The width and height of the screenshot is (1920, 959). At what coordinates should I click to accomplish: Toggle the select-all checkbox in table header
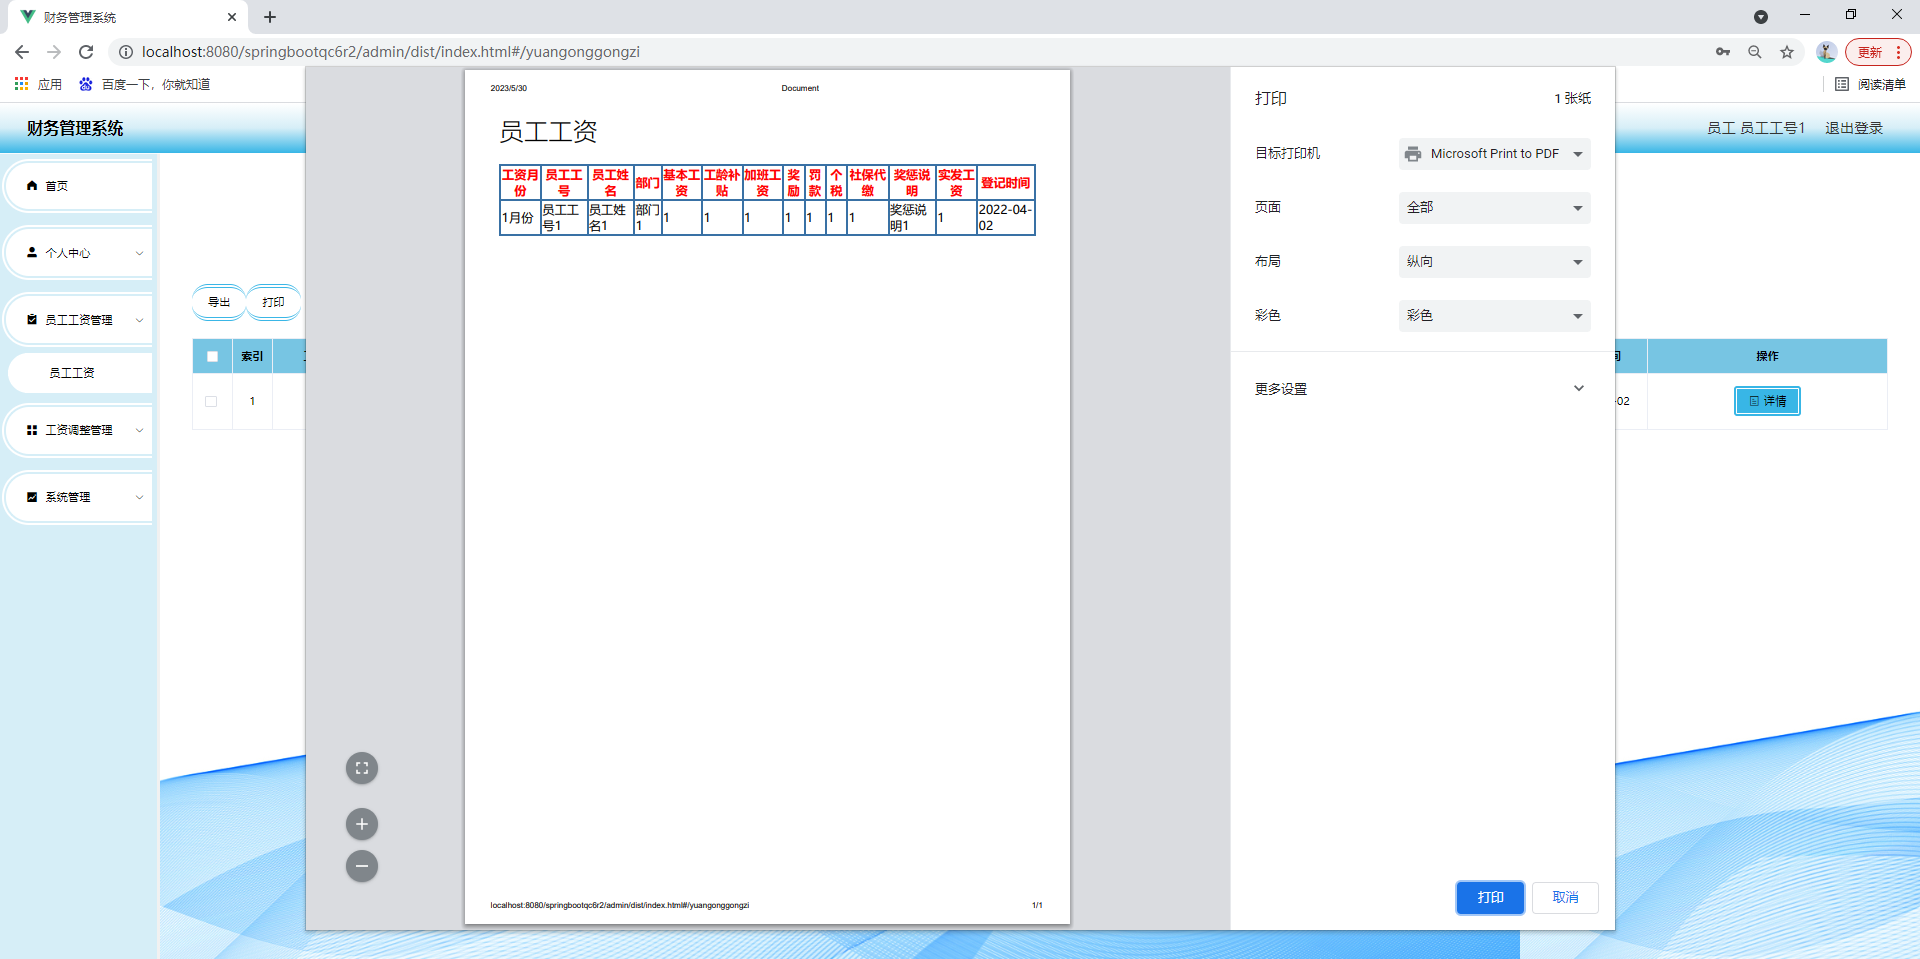212,356
